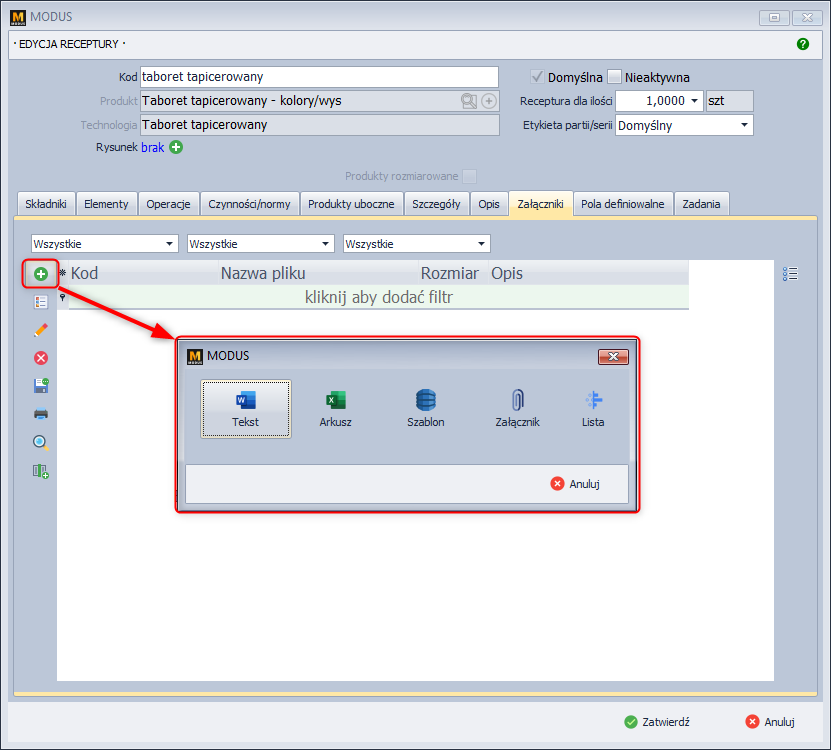Image resolution: width=831 pixels, height=750 pixels.
Task: Click the magnifier preview icon in sidebar
Action: click(41, 442)
